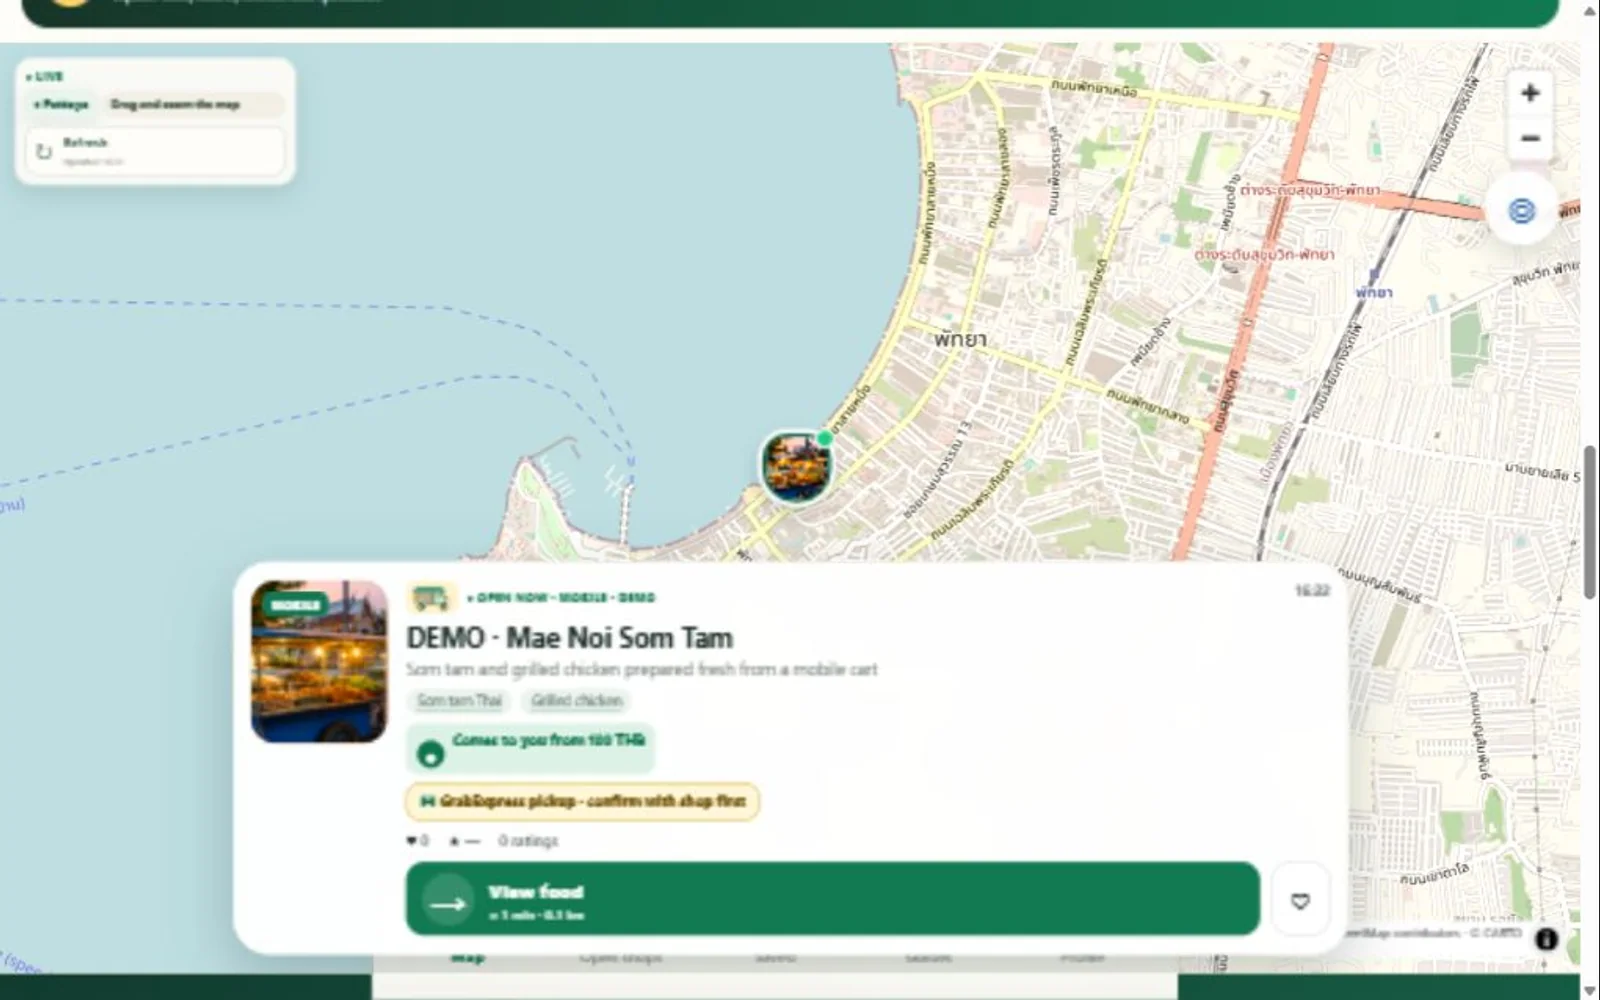
Task: Click the Refresh button in the live panel
Action: [155, 150]
